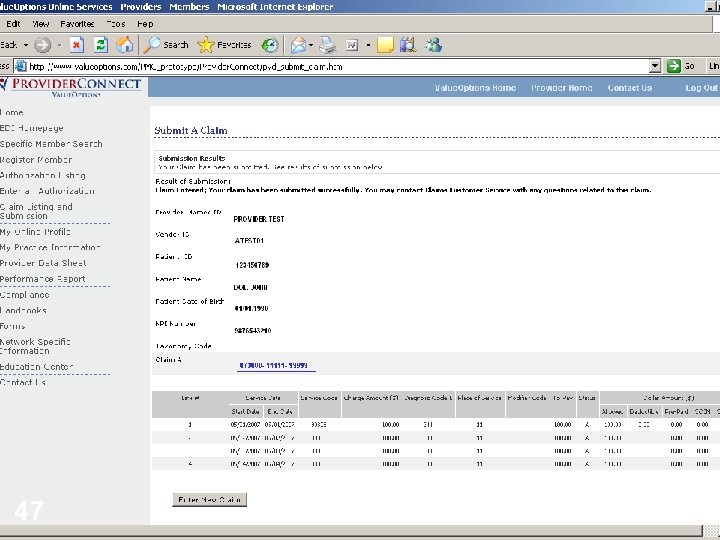
Task: Open Authorization Listing sidebar link
Action: coord(43,175)
